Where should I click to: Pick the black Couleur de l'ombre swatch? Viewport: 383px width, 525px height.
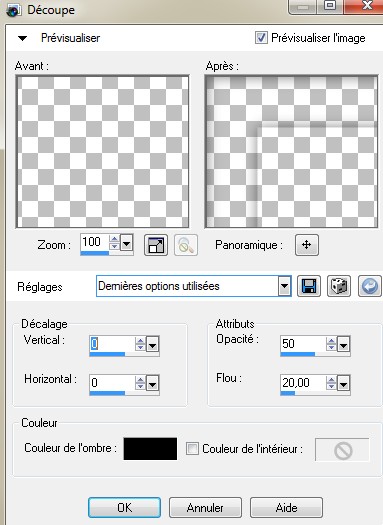coord(150,449)
